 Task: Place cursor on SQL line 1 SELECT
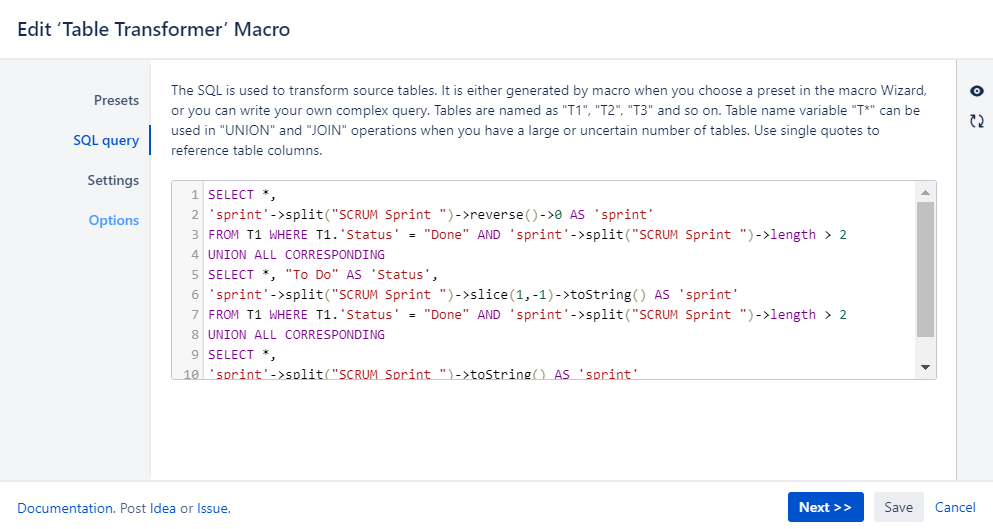pos(231,195)
